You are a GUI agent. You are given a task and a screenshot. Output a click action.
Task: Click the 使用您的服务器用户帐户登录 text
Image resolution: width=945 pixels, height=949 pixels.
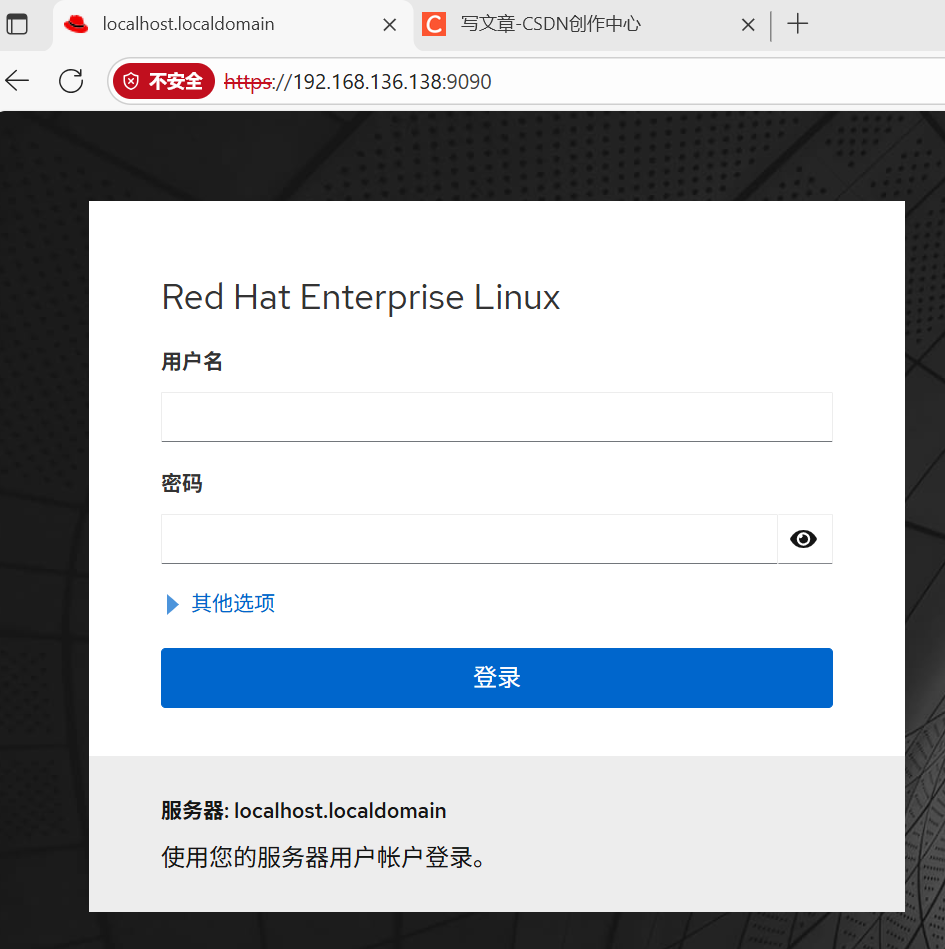coord(323,857)
